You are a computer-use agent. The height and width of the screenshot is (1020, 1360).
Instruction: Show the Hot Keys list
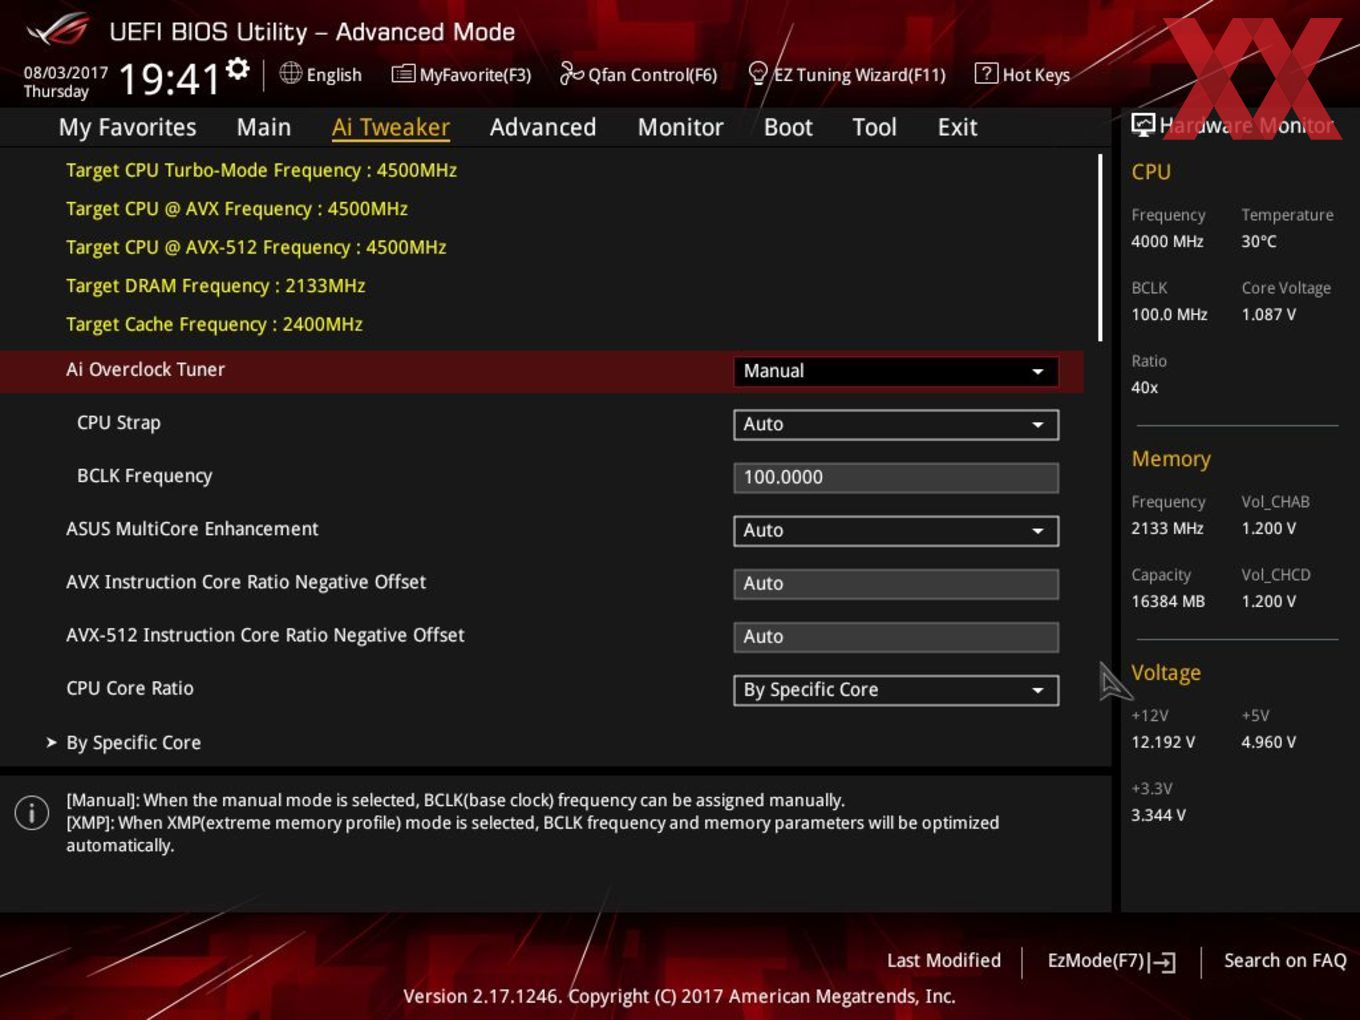pyautogui.click(x=1022, y=74)
